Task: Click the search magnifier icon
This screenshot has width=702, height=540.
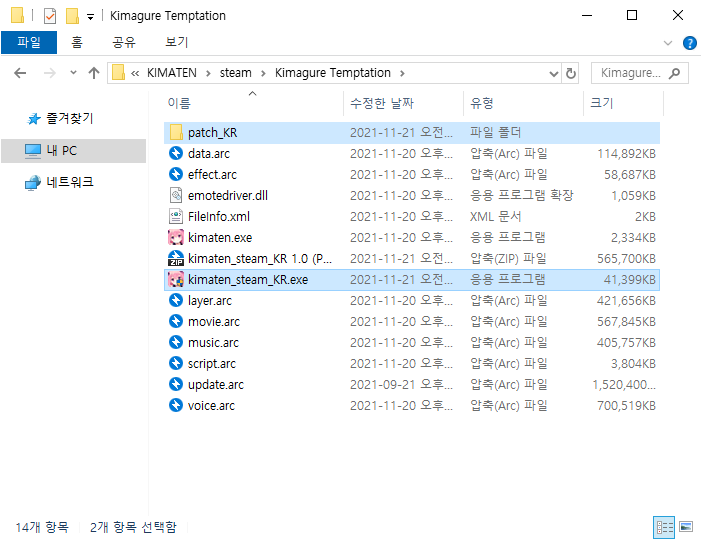Action: pyautogui.click(x=674, y=73)
